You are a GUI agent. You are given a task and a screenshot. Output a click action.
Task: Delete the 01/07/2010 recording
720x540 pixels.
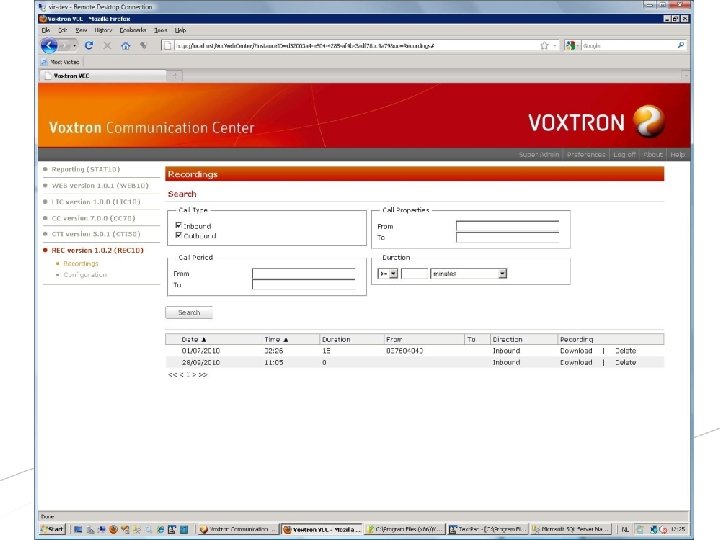pyautogui.click(x=625, y=351)
